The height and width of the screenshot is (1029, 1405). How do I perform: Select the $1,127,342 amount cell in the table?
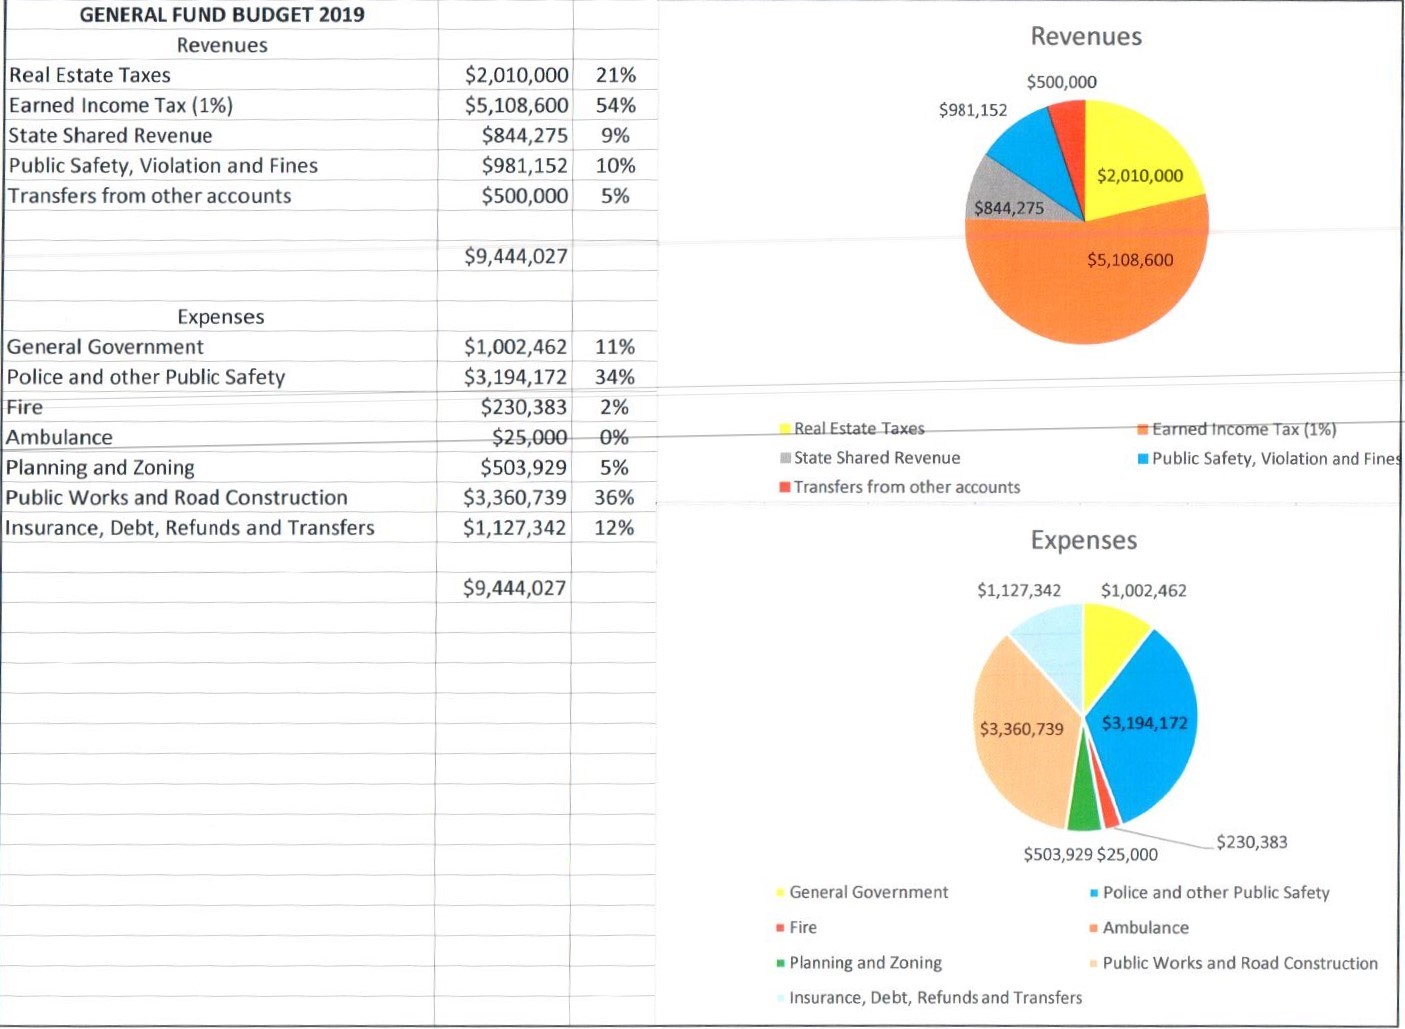point(514,528)
